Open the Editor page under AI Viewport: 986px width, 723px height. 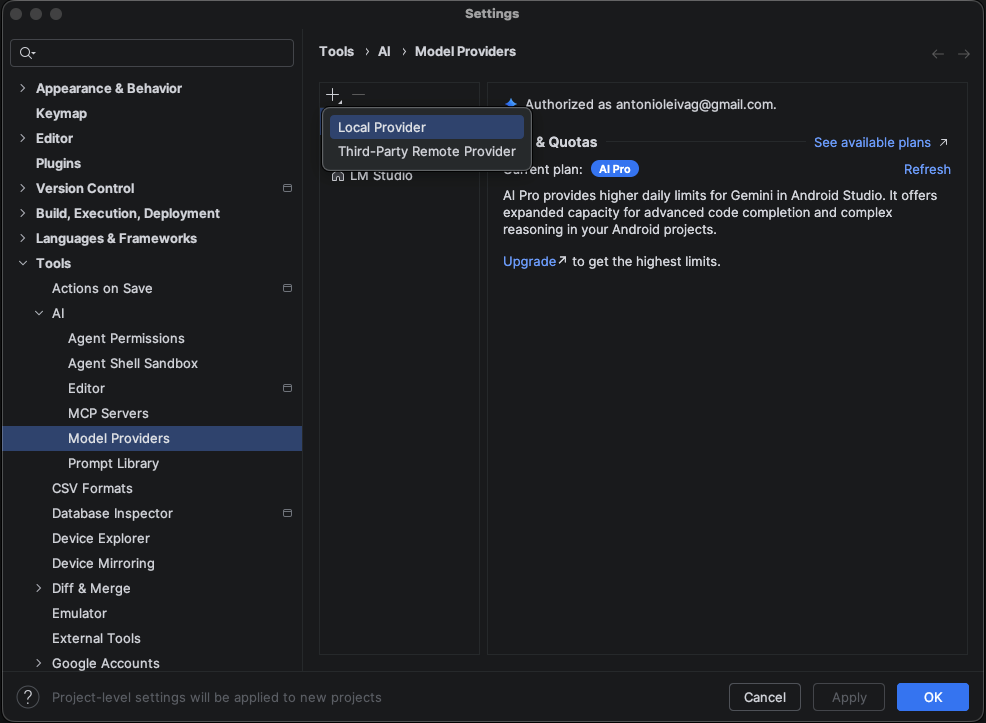click(x=86, y=388)
